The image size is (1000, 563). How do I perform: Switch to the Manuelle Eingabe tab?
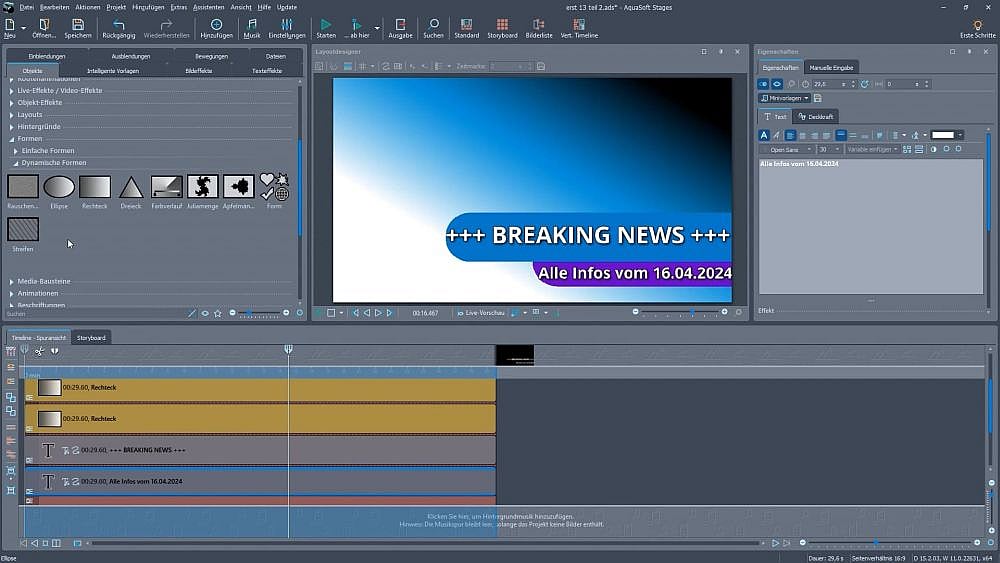coord(832,67)
